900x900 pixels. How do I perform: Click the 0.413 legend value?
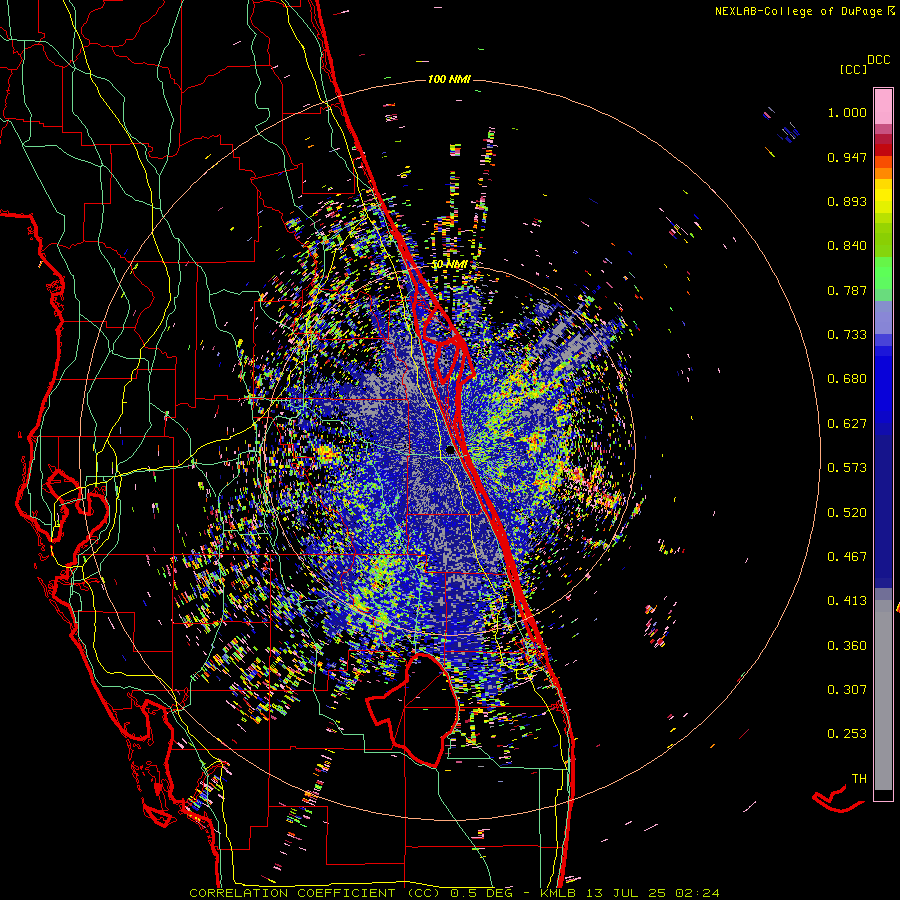coord(847,601)
